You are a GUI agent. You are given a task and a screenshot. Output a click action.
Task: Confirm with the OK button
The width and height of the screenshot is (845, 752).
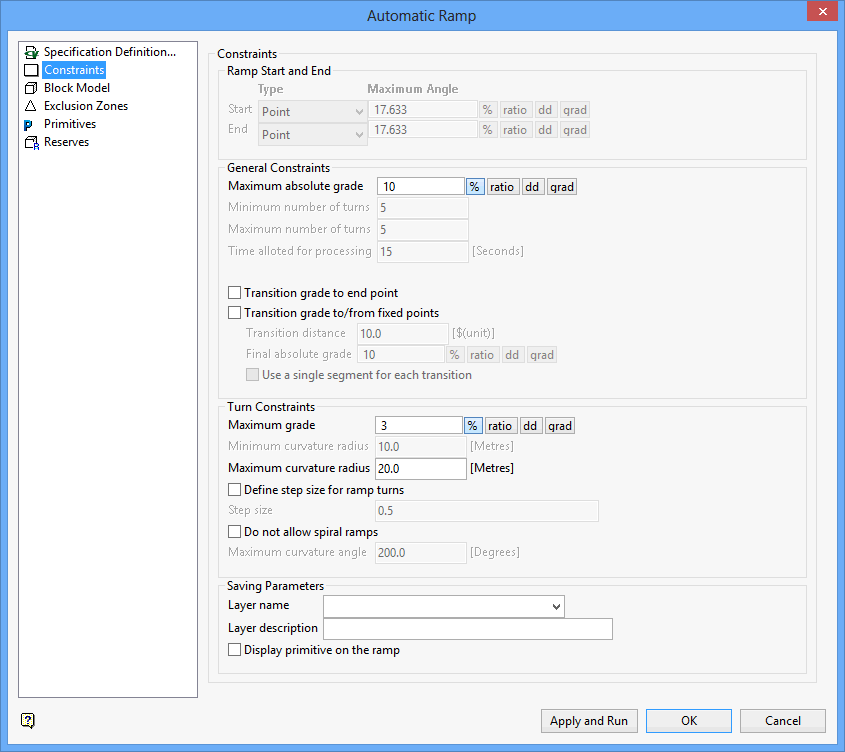click(689, 721)
